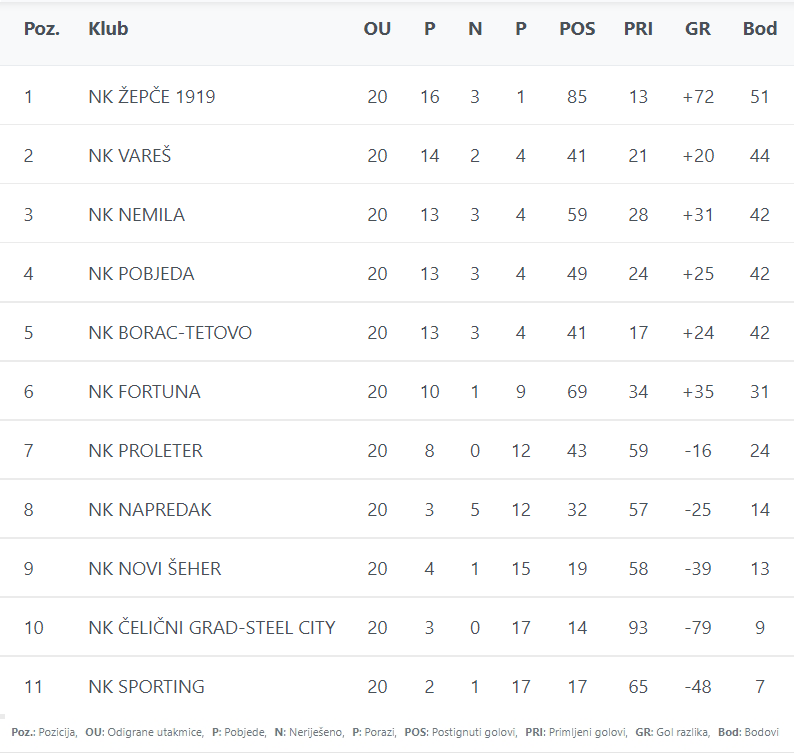Click on NK PROLETER in standings
The image size is (794, 754).
[x=145, y=451]
